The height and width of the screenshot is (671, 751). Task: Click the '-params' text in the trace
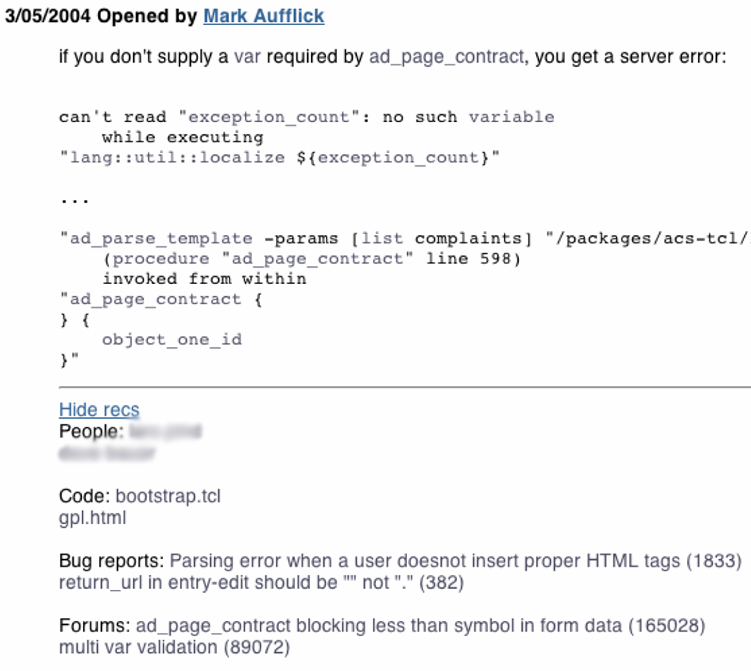click(302, 238)
